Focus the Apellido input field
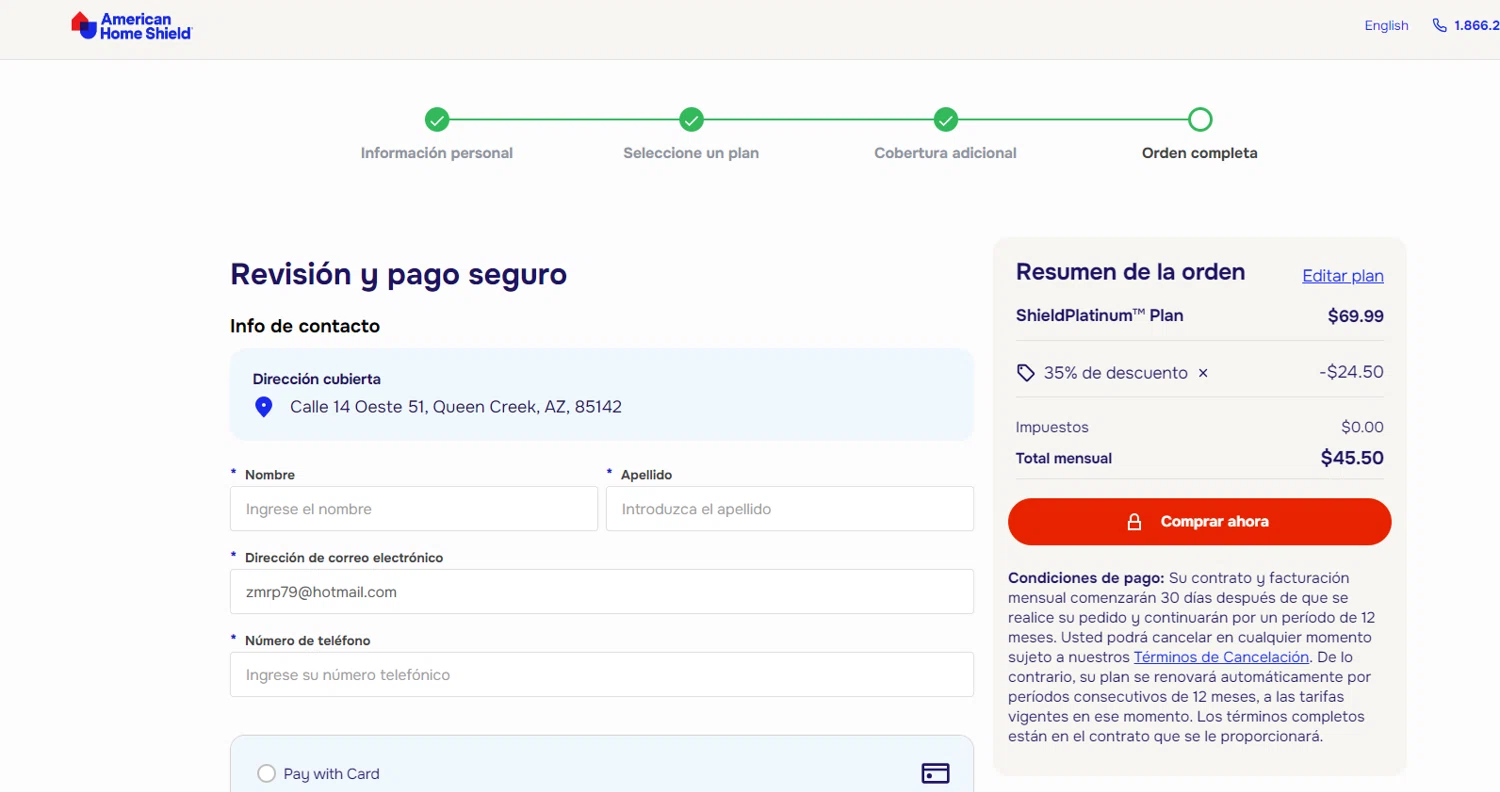 point(789,509)
